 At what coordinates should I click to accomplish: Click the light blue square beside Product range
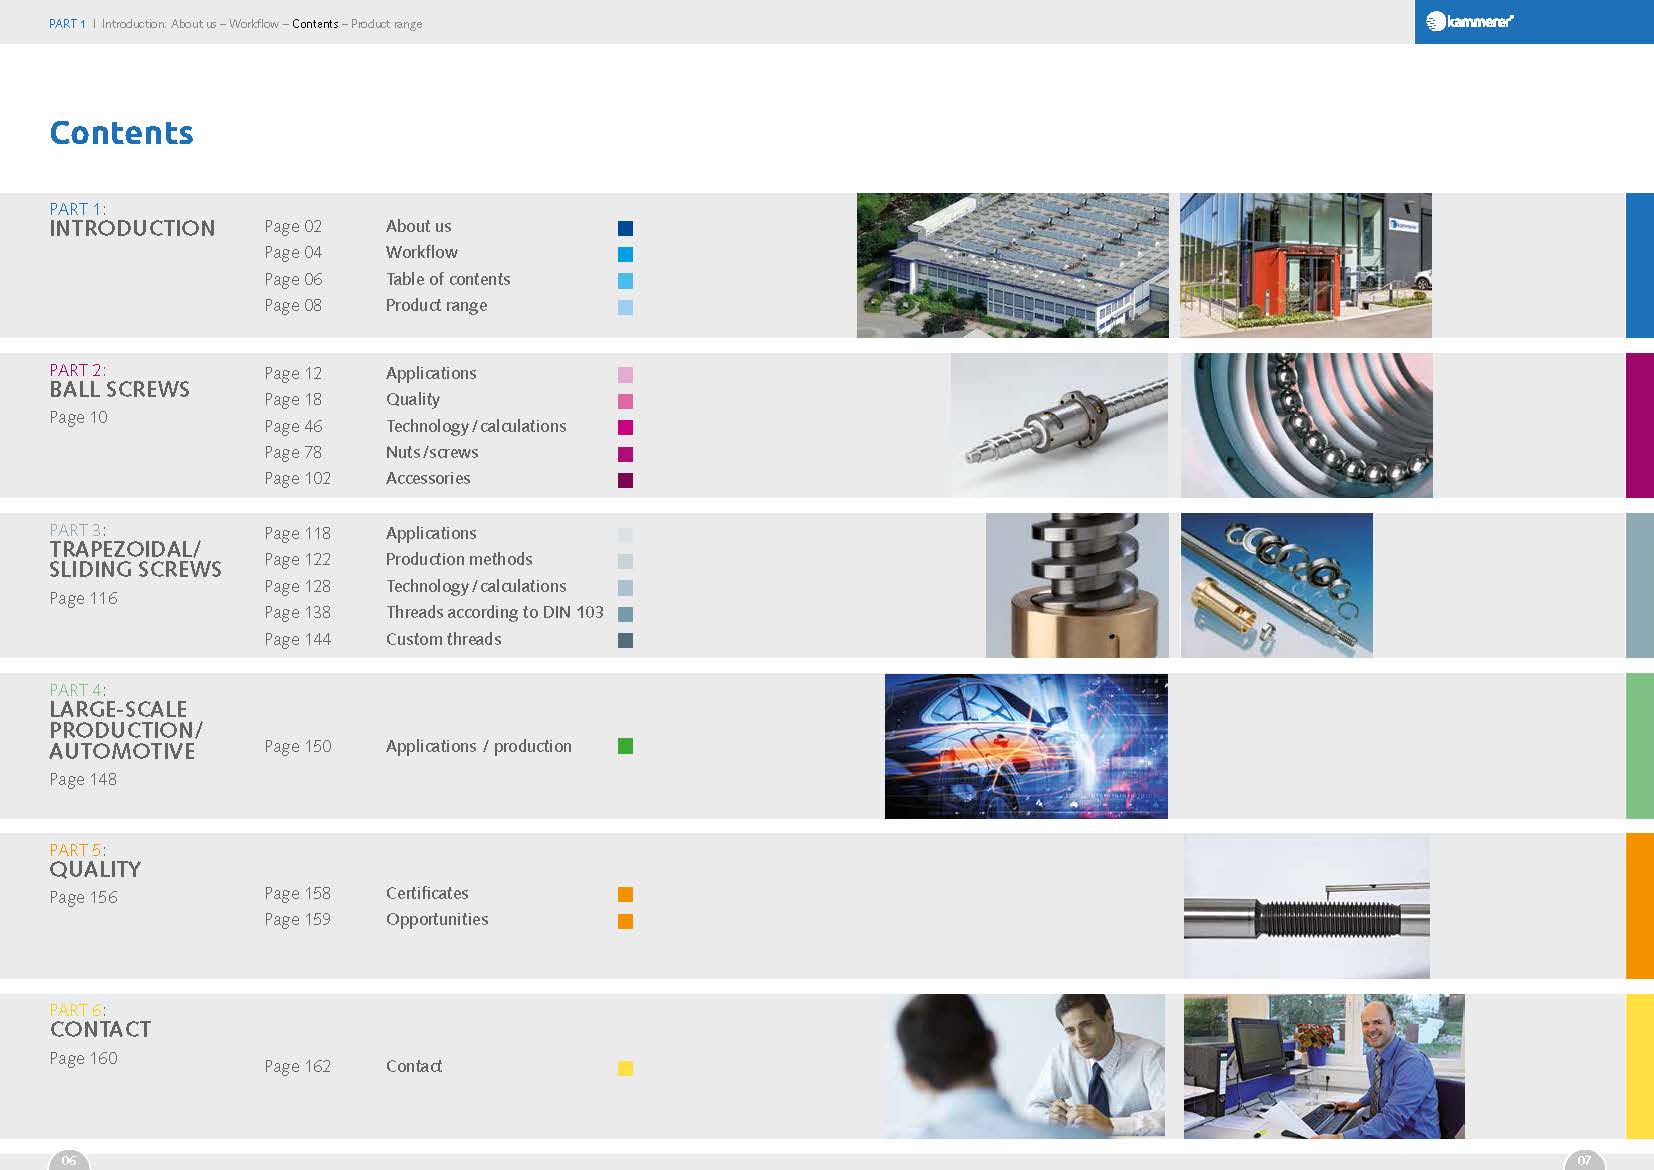(x=625, y=307)
